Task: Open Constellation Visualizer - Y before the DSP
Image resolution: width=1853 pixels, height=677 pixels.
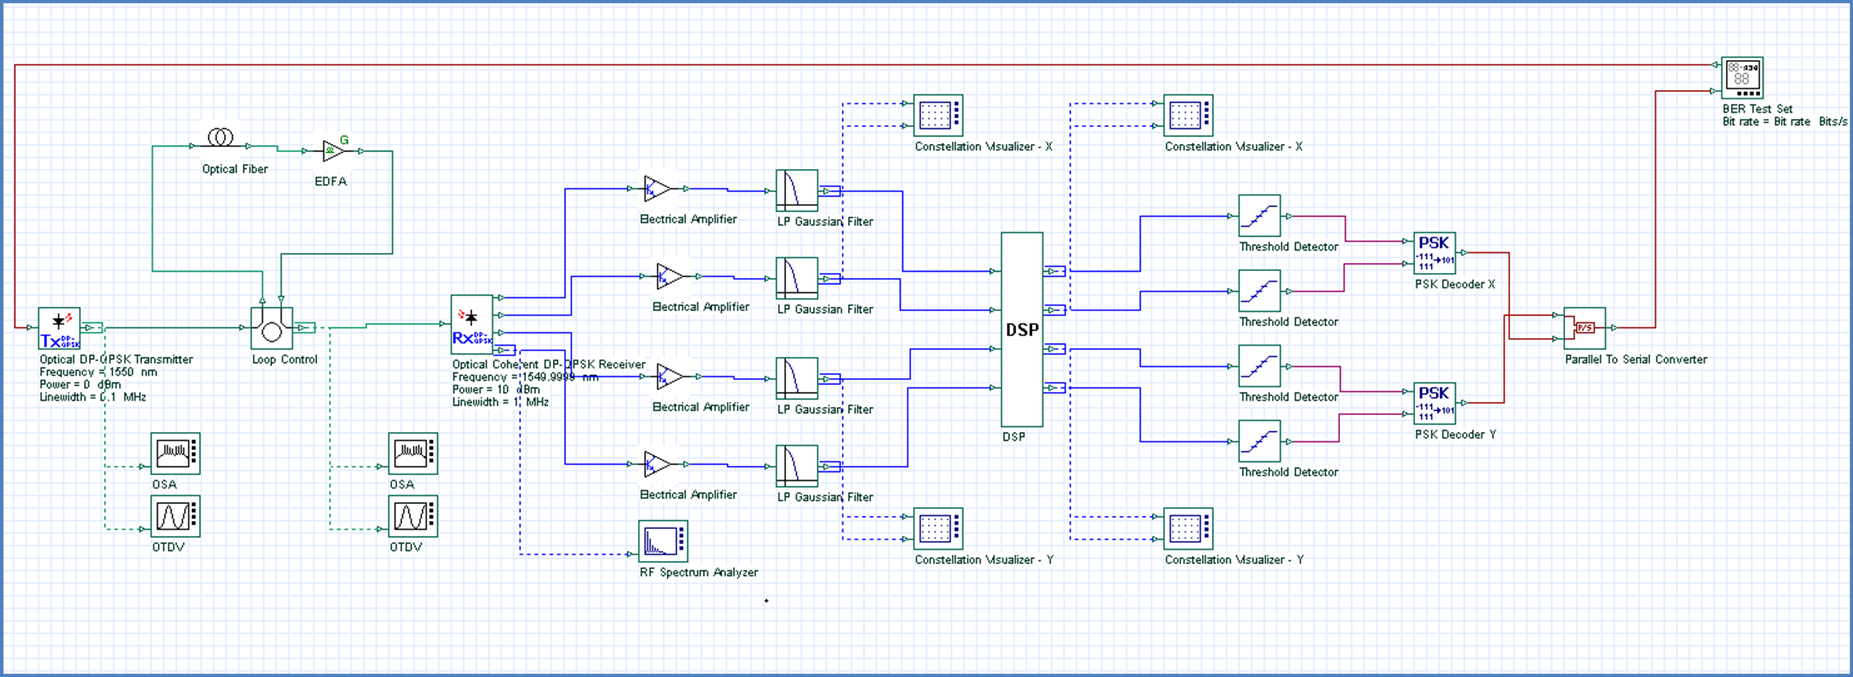Action: coord(938,529)
